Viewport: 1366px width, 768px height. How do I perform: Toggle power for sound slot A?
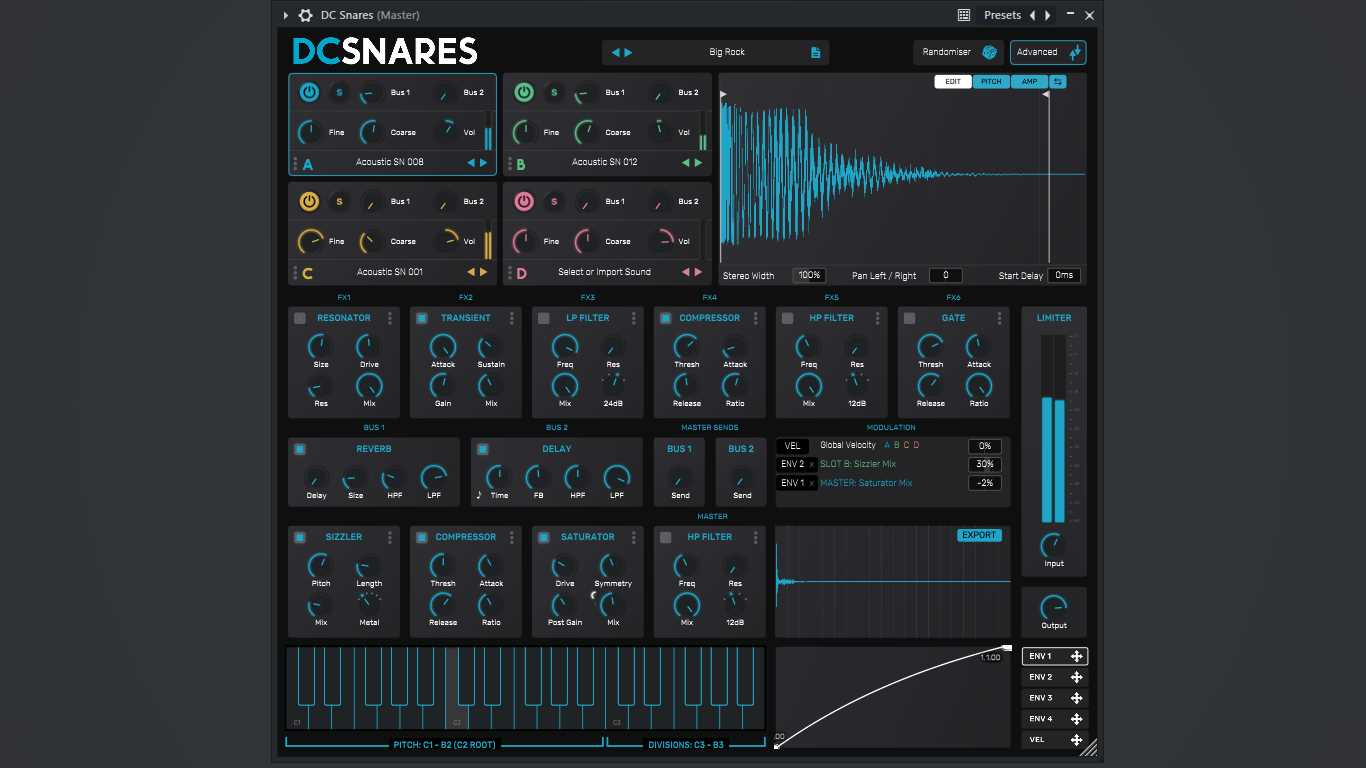[309, 93]
